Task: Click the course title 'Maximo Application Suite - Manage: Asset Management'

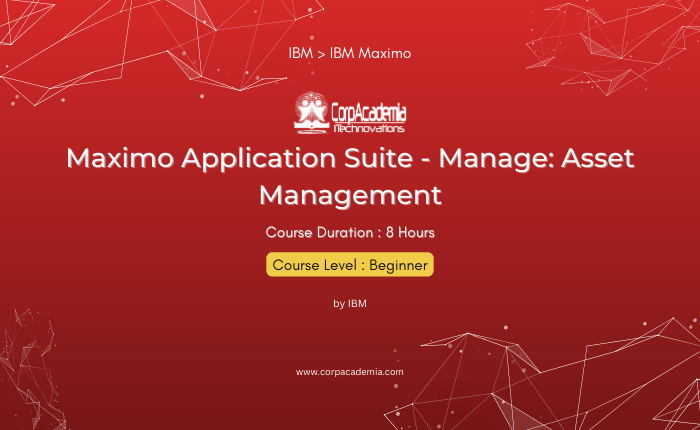Action: 350,176
